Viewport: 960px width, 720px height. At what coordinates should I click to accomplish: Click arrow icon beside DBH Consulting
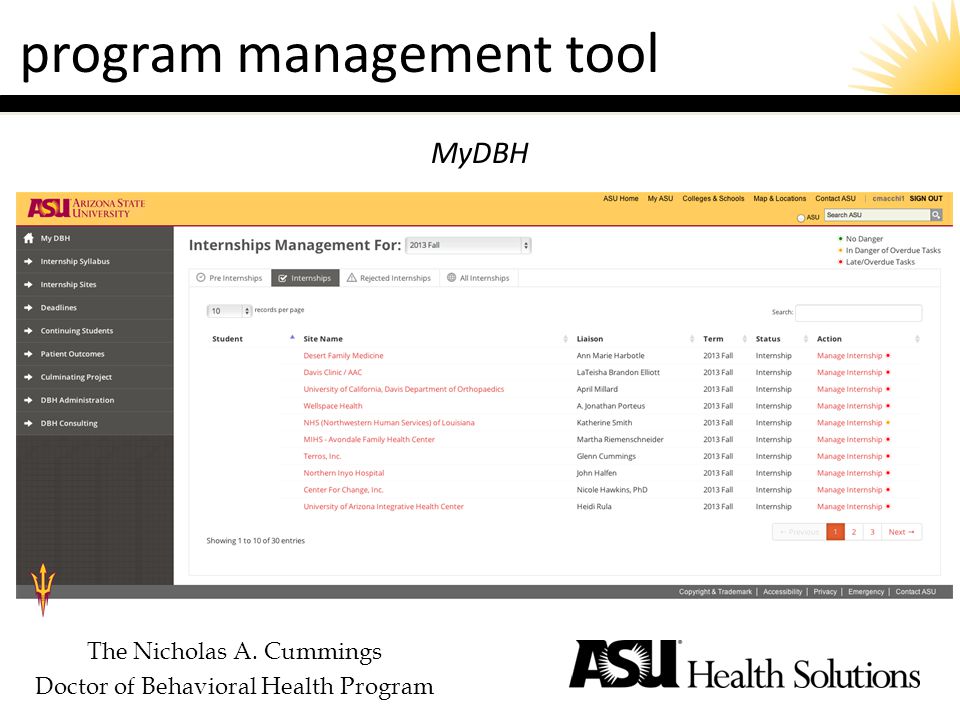click(28, 423)
